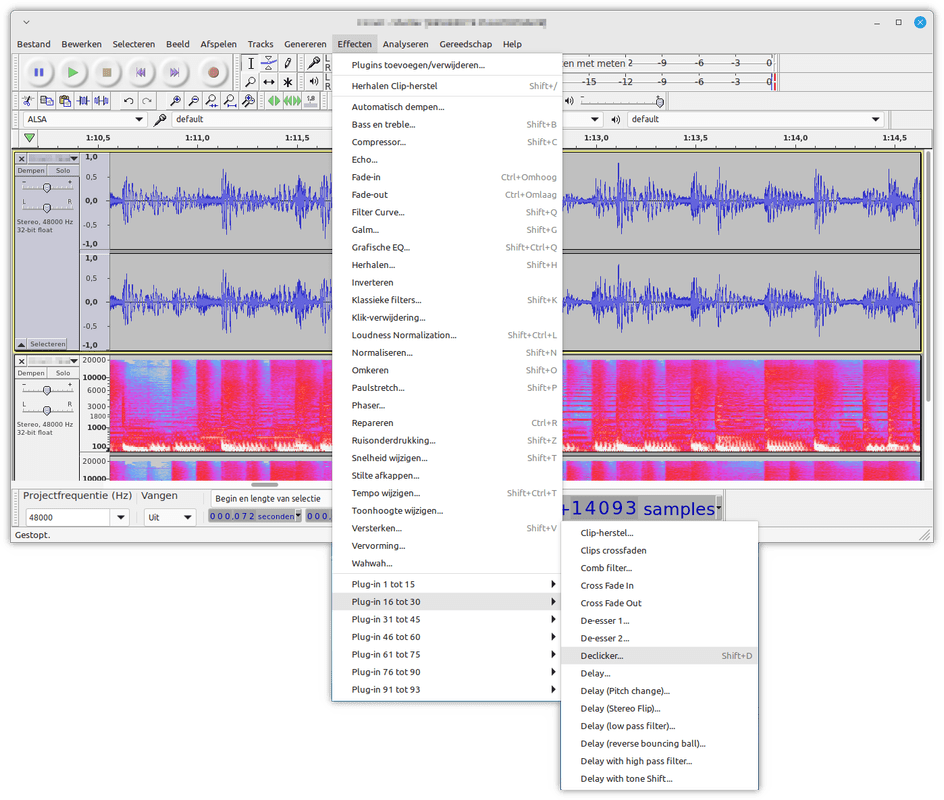
Task: Open the Vangen Uit dropdown
Action: click(x=170, y=517)
